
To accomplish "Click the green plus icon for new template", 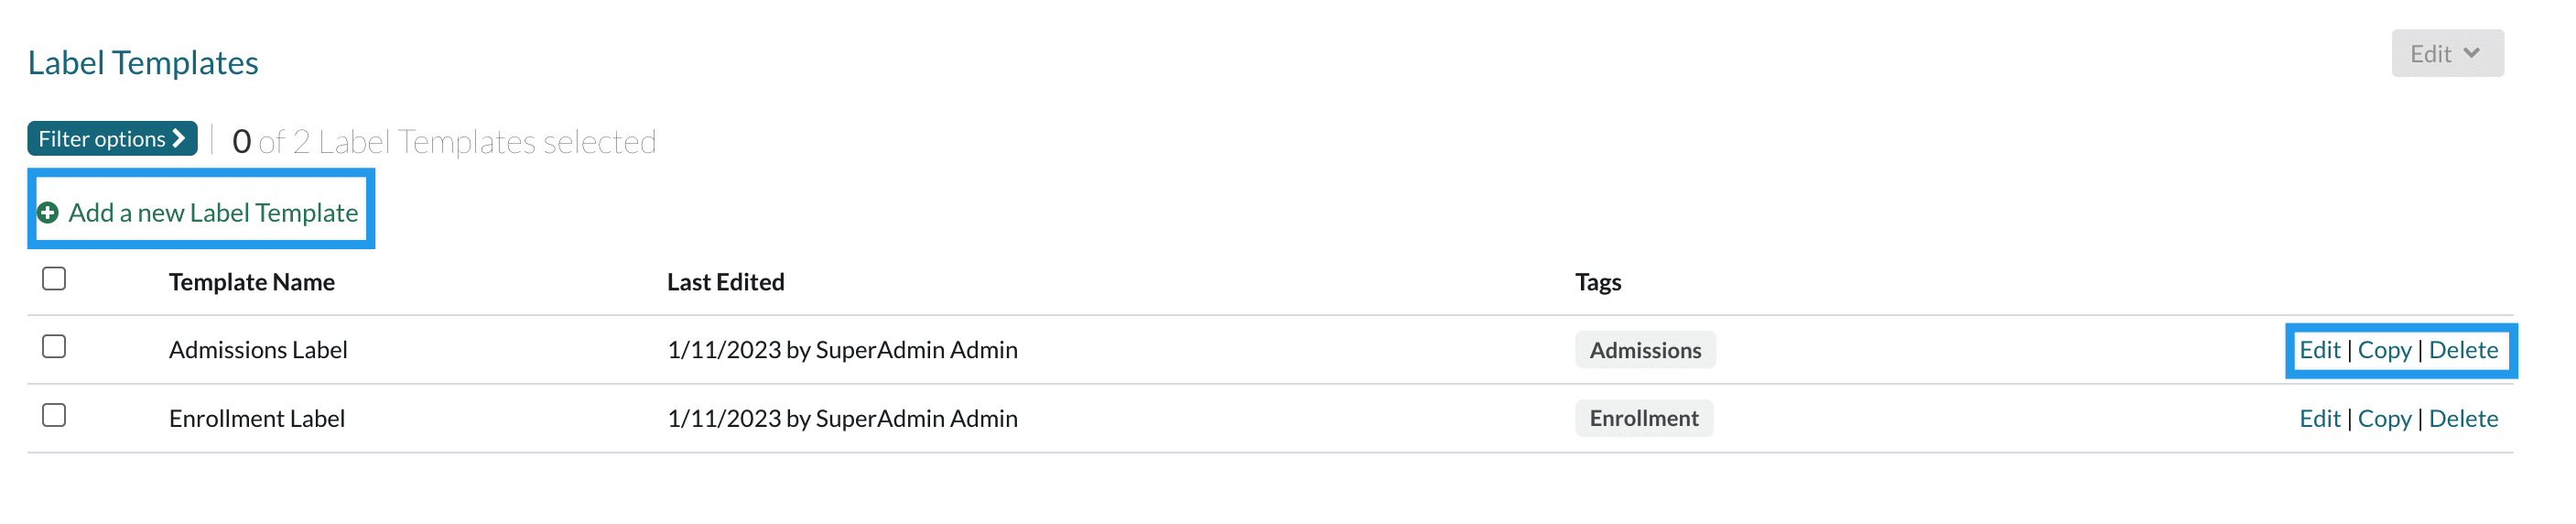I will click(x=47, y=213).
